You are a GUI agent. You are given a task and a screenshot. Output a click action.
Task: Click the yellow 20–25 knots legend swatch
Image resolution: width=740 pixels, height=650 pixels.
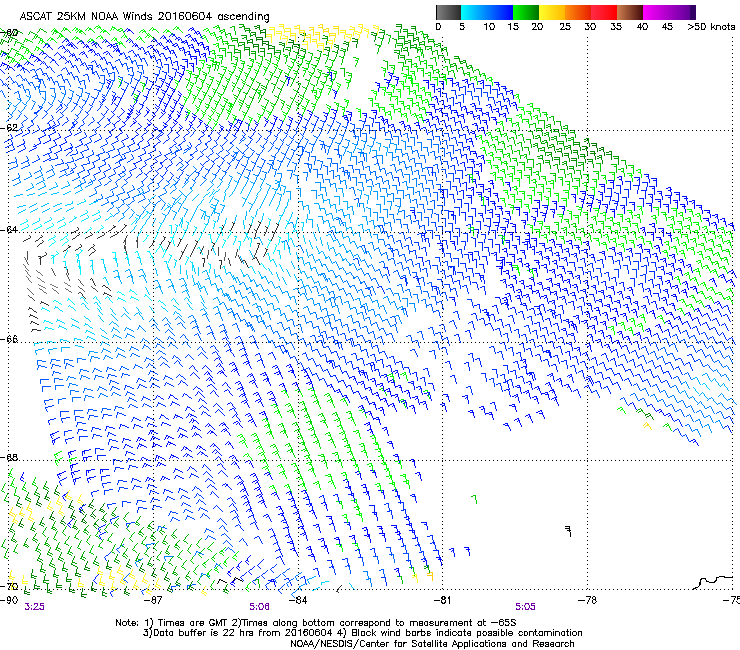[x=552, y=12]
